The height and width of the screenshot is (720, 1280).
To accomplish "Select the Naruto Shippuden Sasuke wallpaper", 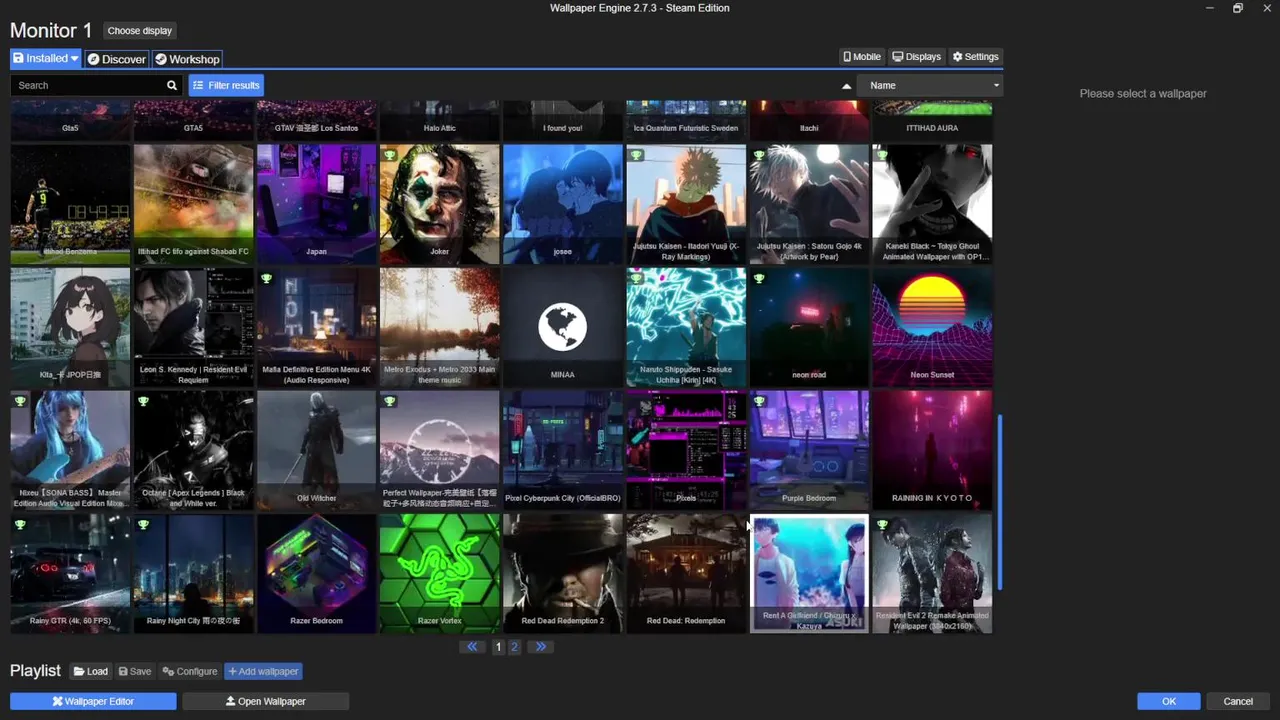I will coord(686,327).
